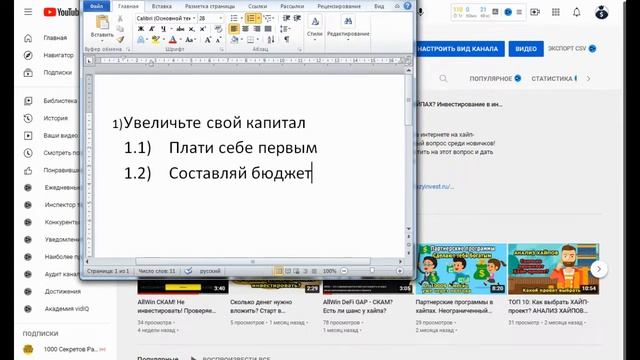Switch to Print Layout view in status bar

click(x=278, y=271)
